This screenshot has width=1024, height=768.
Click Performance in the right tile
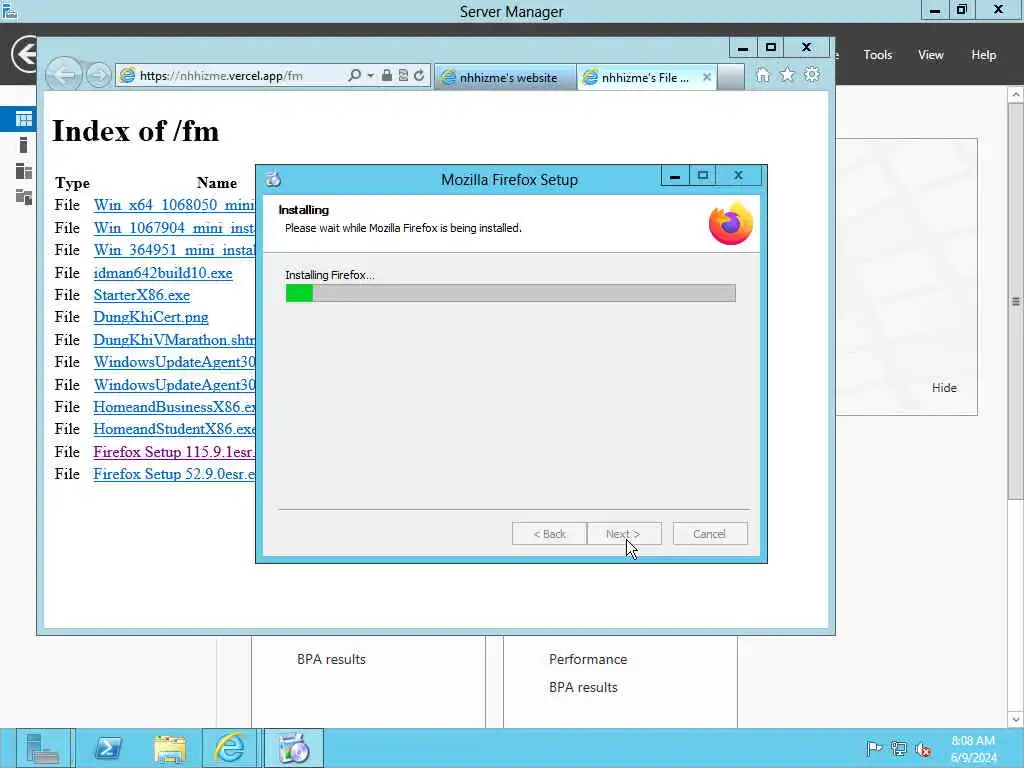(588, 660)
